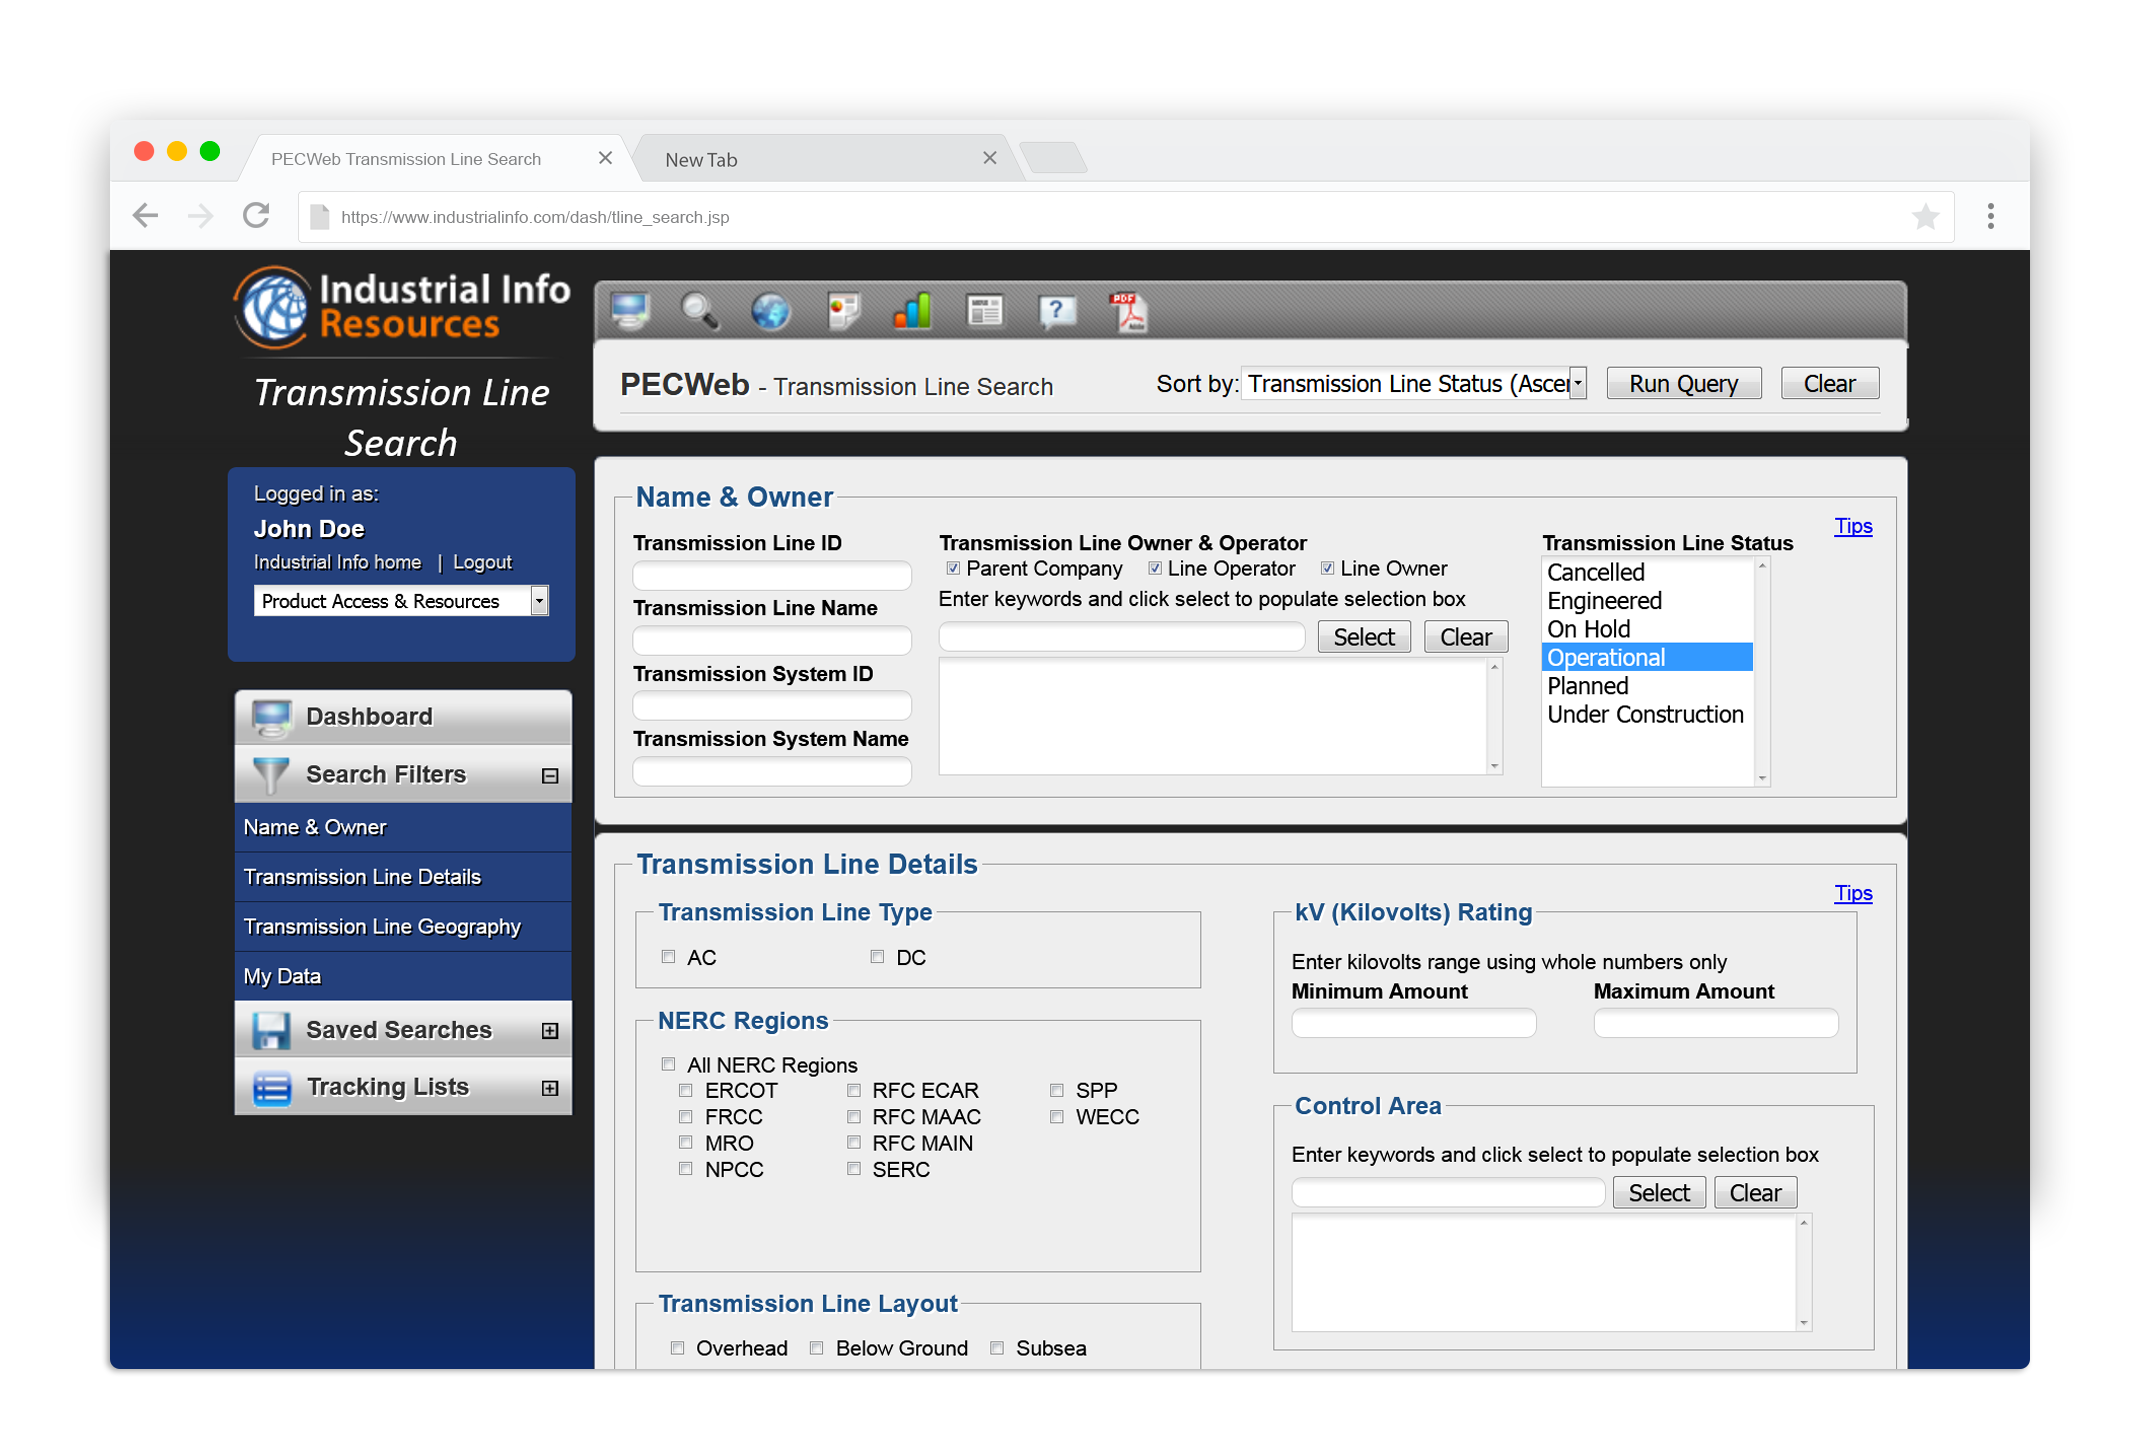Collapse the Search Filters section
Image resolution: width=2146 pixels, height=1455 pixels.
coord(550,776)
